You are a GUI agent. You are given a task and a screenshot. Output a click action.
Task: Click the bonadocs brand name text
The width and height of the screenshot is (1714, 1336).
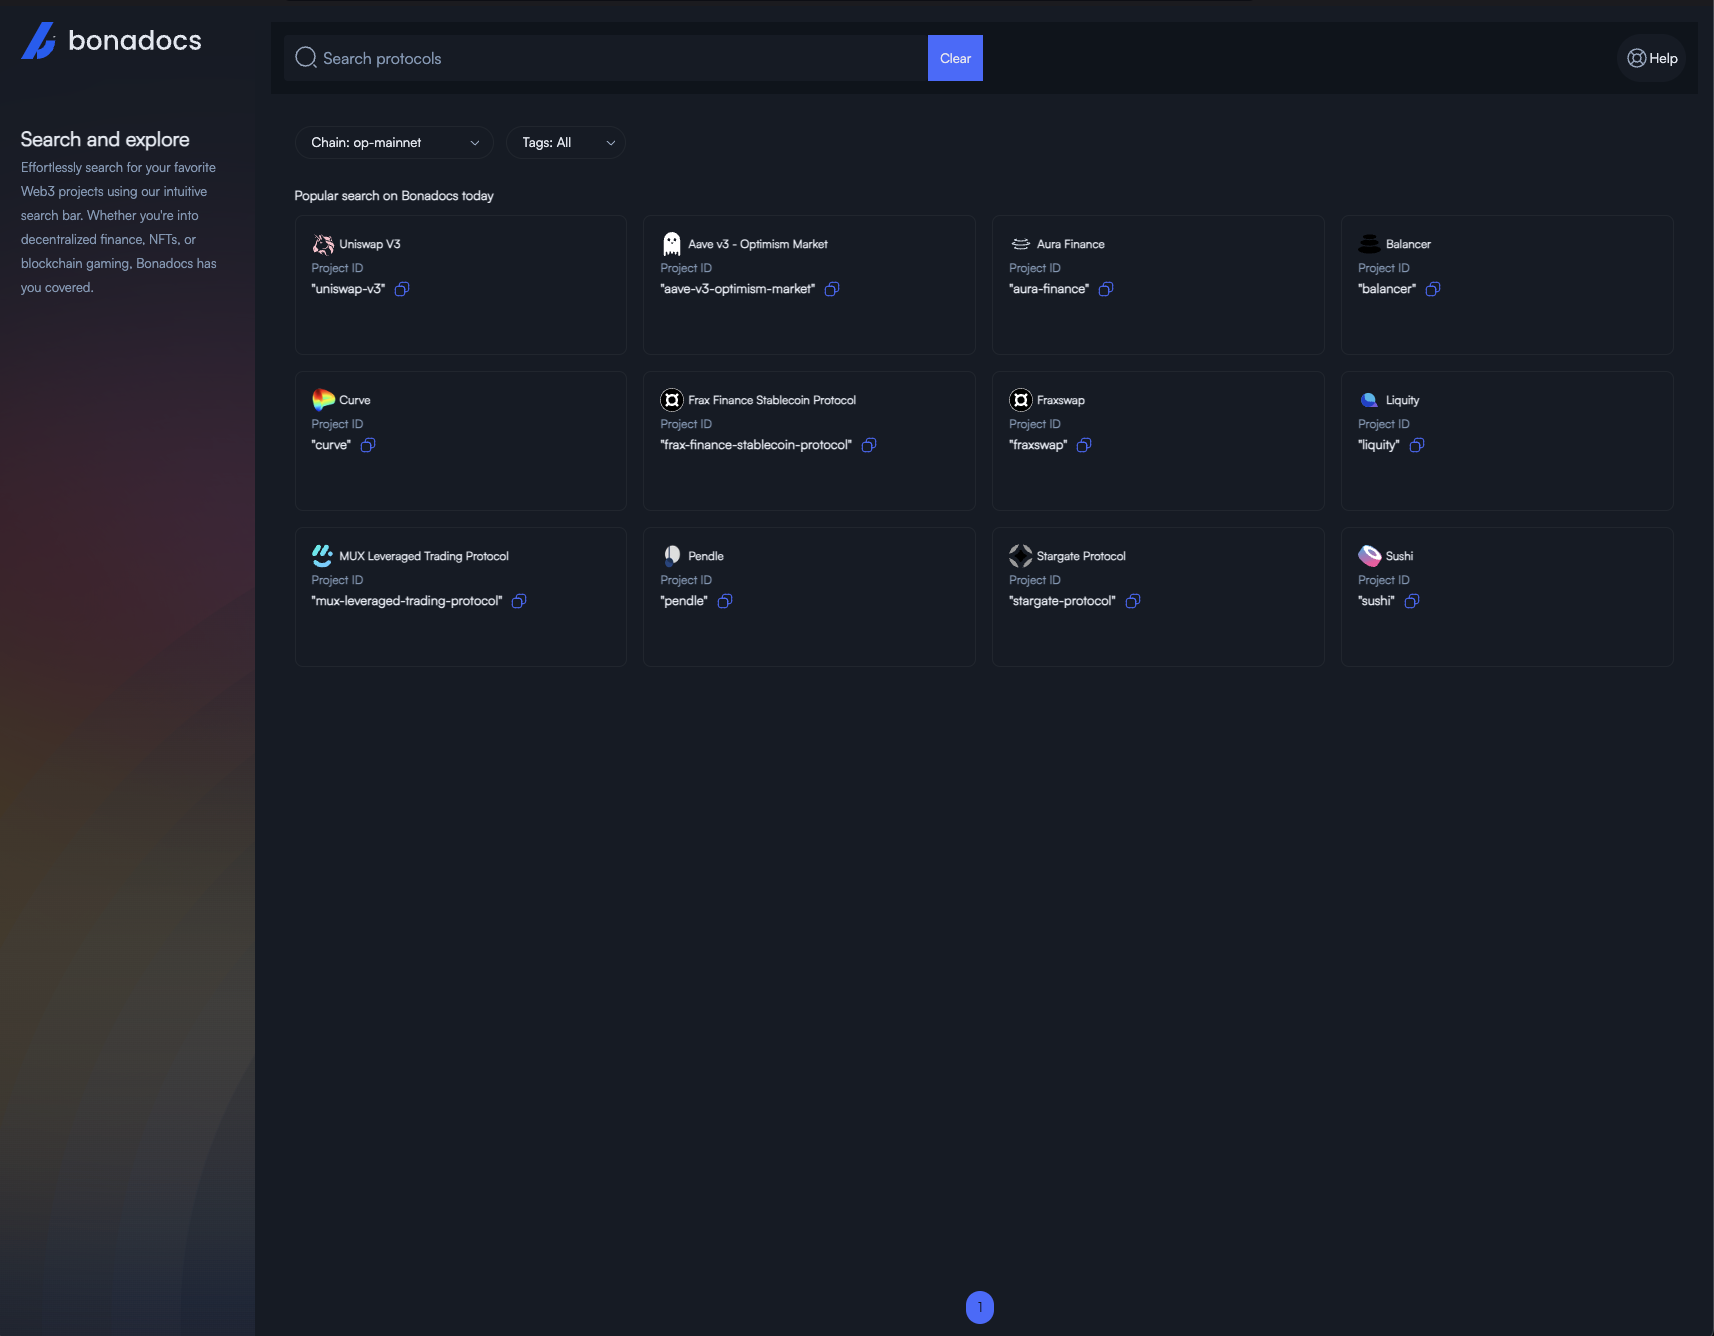pos(135,40)
